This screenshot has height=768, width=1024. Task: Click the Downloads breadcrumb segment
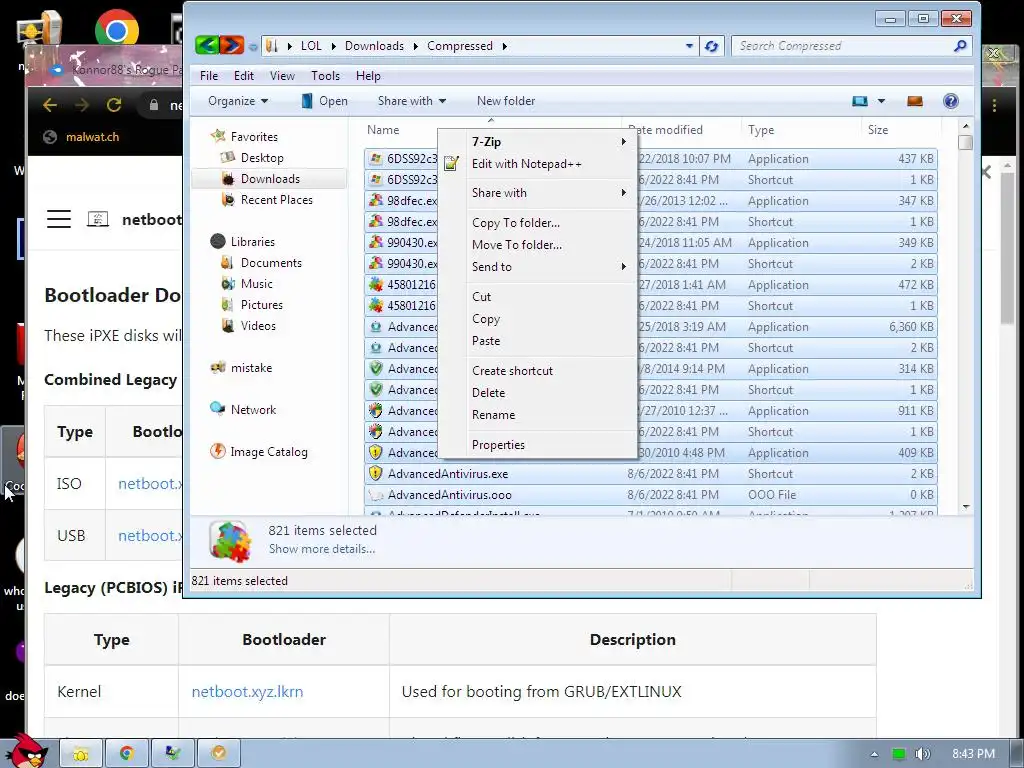[374, 46]
